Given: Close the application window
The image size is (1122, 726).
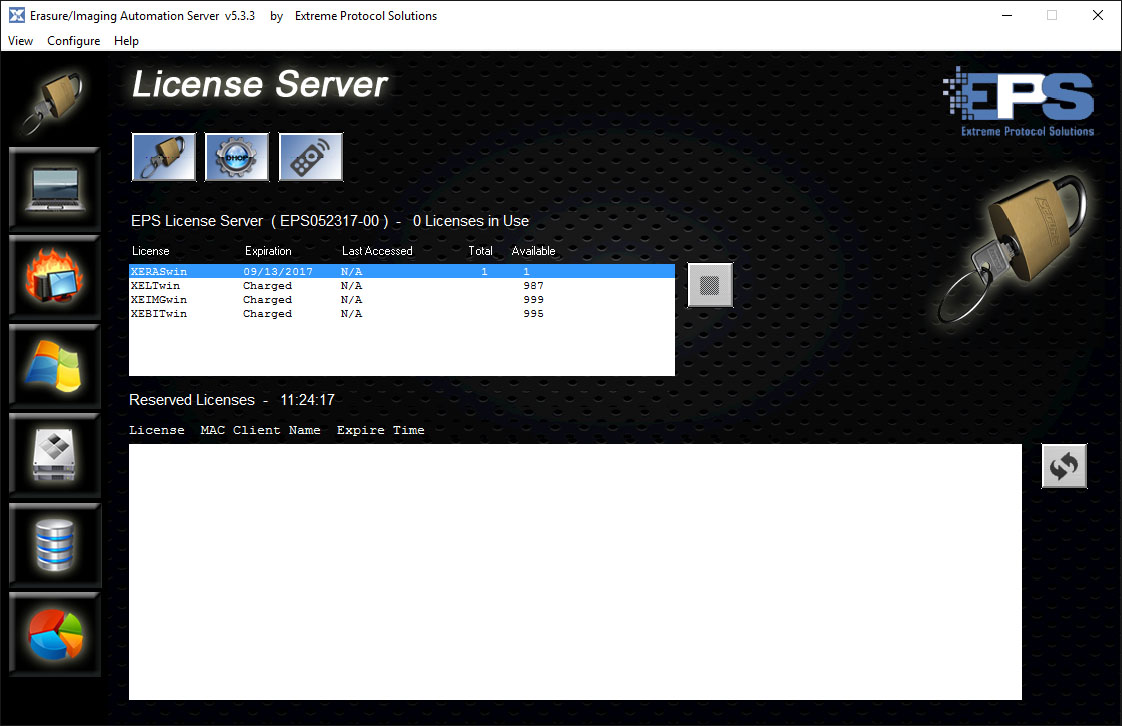Looking at the screenshot, I should pos(1098,15).
